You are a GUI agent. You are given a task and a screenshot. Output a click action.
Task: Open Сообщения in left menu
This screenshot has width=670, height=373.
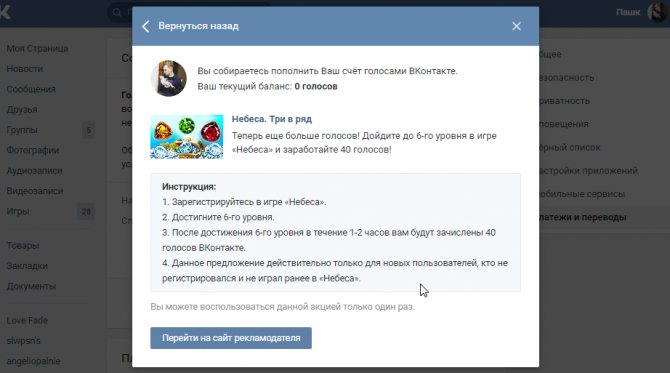(31, 89)
